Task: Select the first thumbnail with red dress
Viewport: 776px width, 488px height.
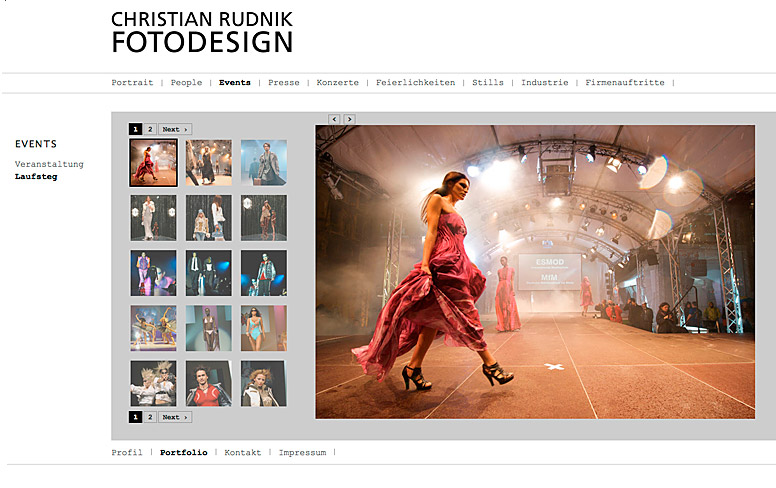Action: [153, 162]
